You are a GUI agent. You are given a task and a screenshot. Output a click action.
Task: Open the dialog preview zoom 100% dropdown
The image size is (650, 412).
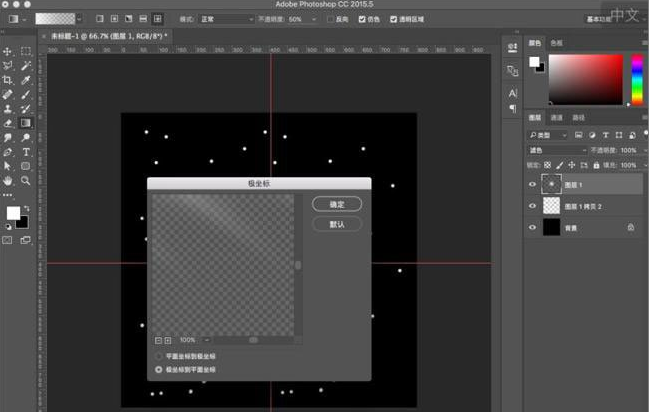(x=207, y=340)
